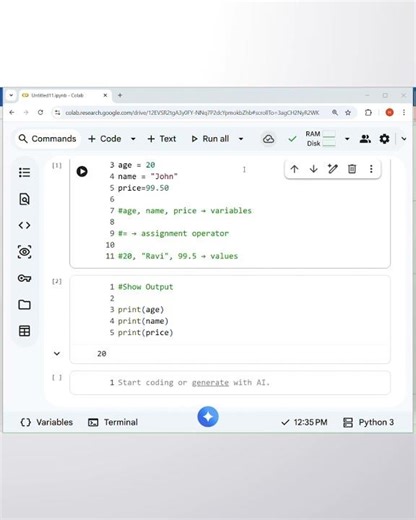
Task: Click the line price=99.50
Action: point(143,188)
